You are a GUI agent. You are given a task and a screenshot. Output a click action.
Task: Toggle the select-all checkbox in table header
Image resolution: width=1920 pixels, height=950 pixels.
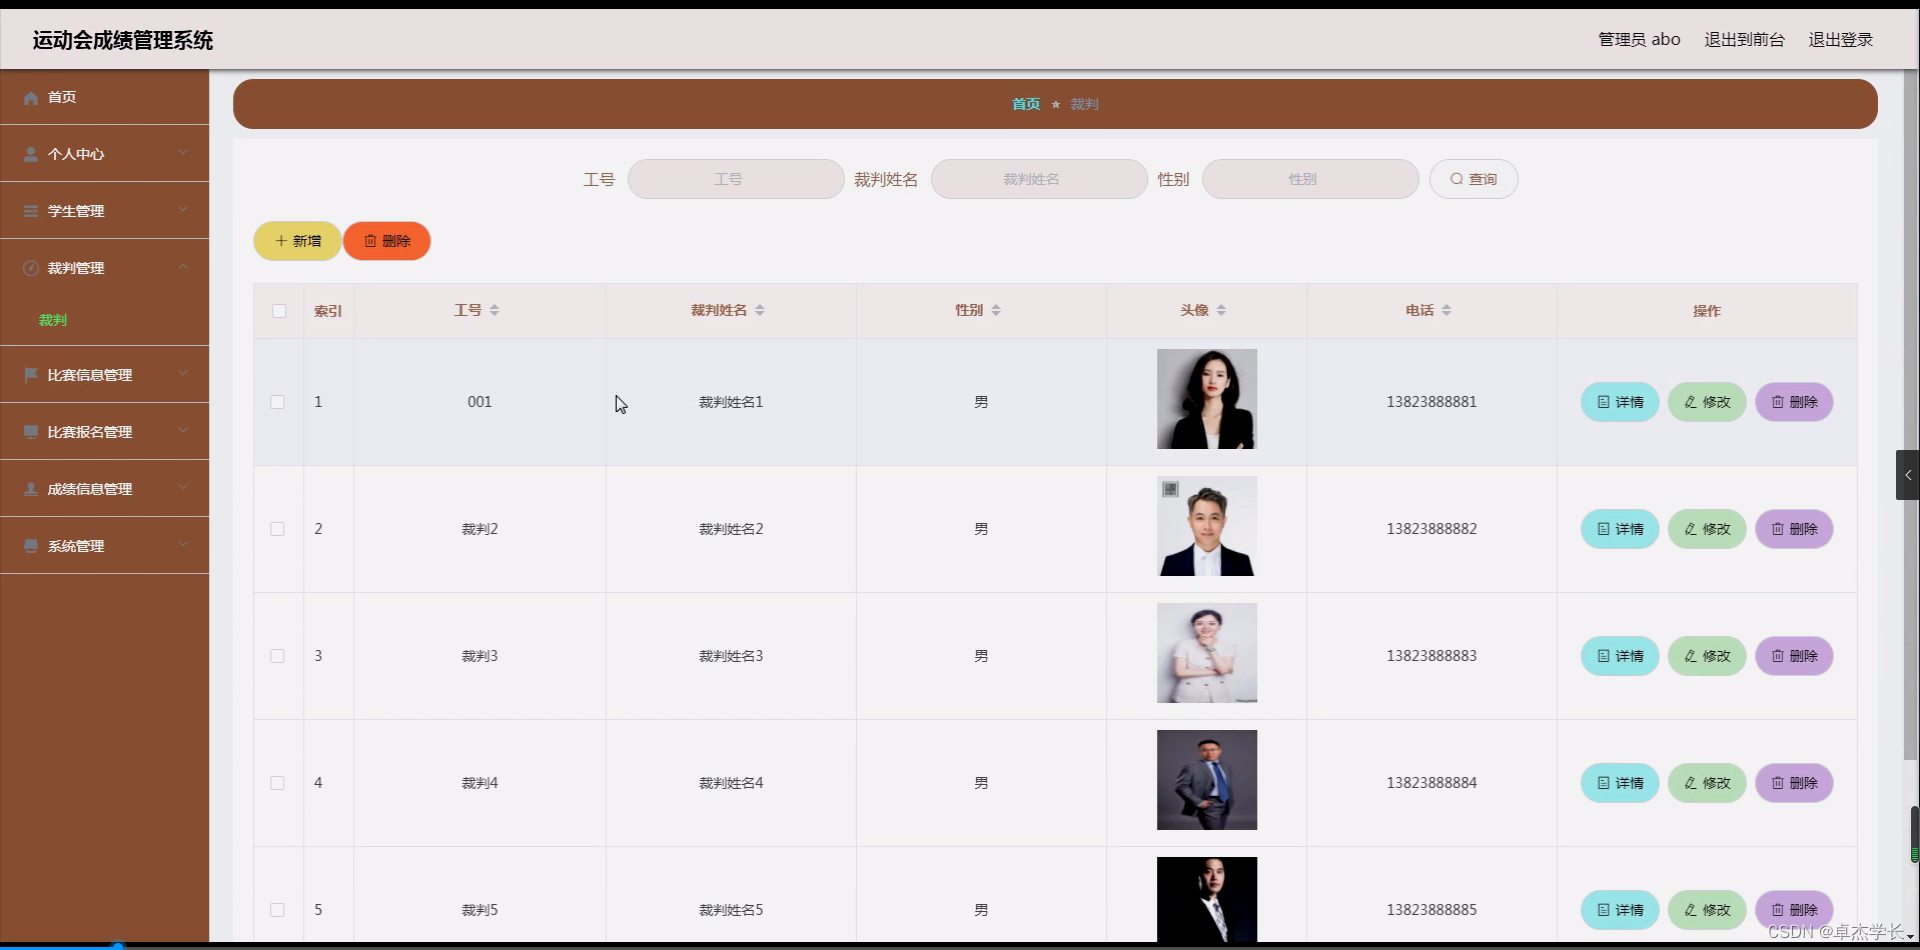[x=278, y=311]
